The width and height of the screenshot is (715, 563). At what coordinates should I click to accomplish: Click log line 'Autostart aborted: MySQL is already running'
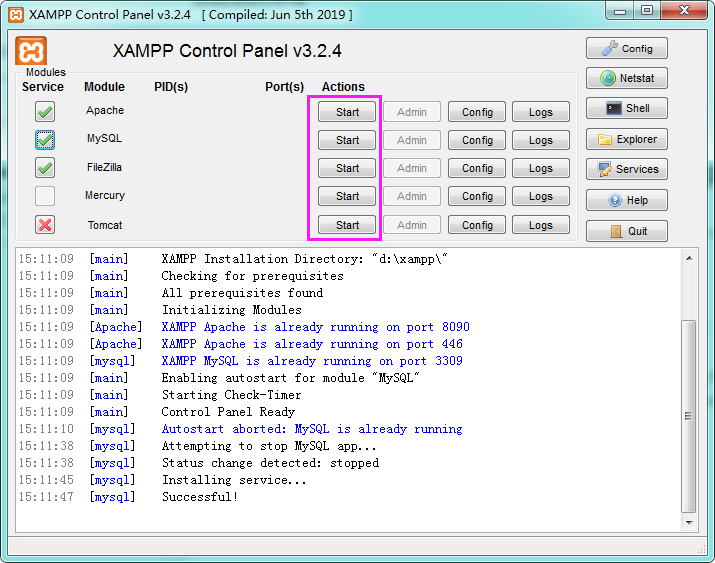tap(312, 429)
